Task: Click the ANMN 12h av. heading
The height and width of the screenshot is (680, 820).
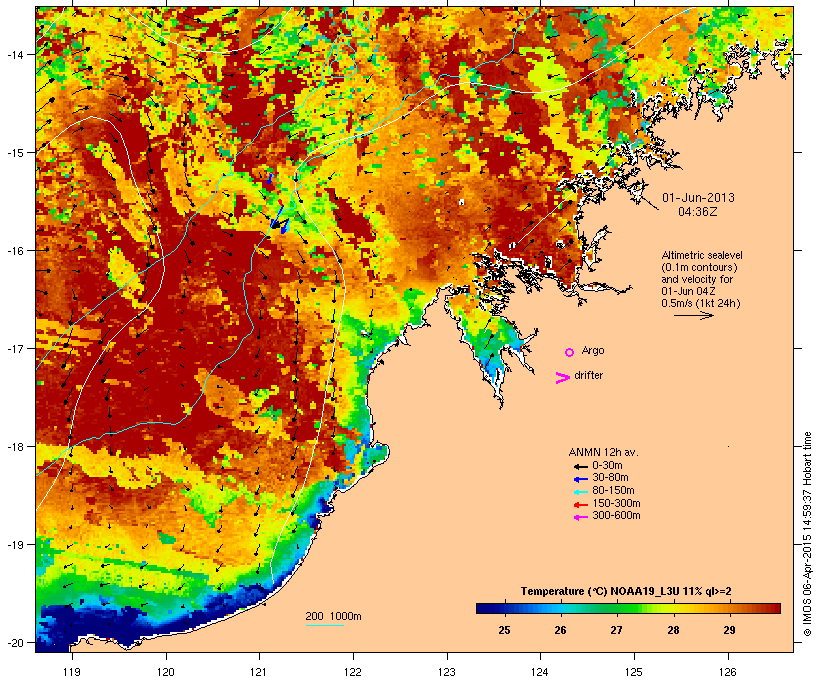Action: pos(603,452)
